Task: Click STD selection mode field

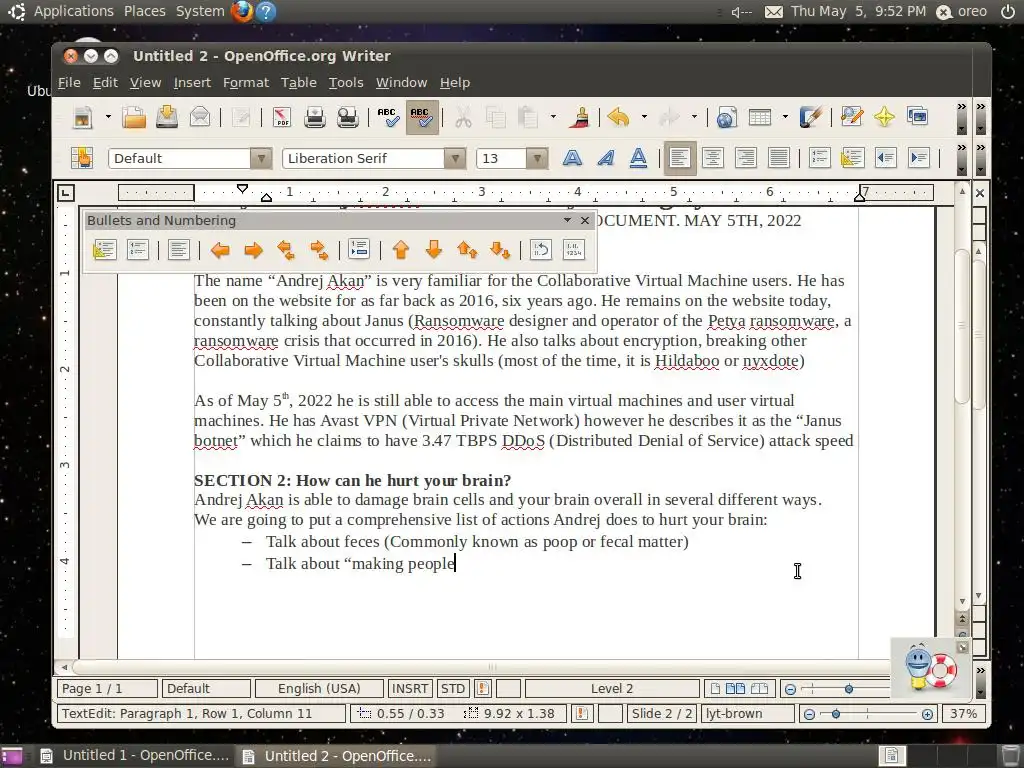Action: click(x=453, y=688)
